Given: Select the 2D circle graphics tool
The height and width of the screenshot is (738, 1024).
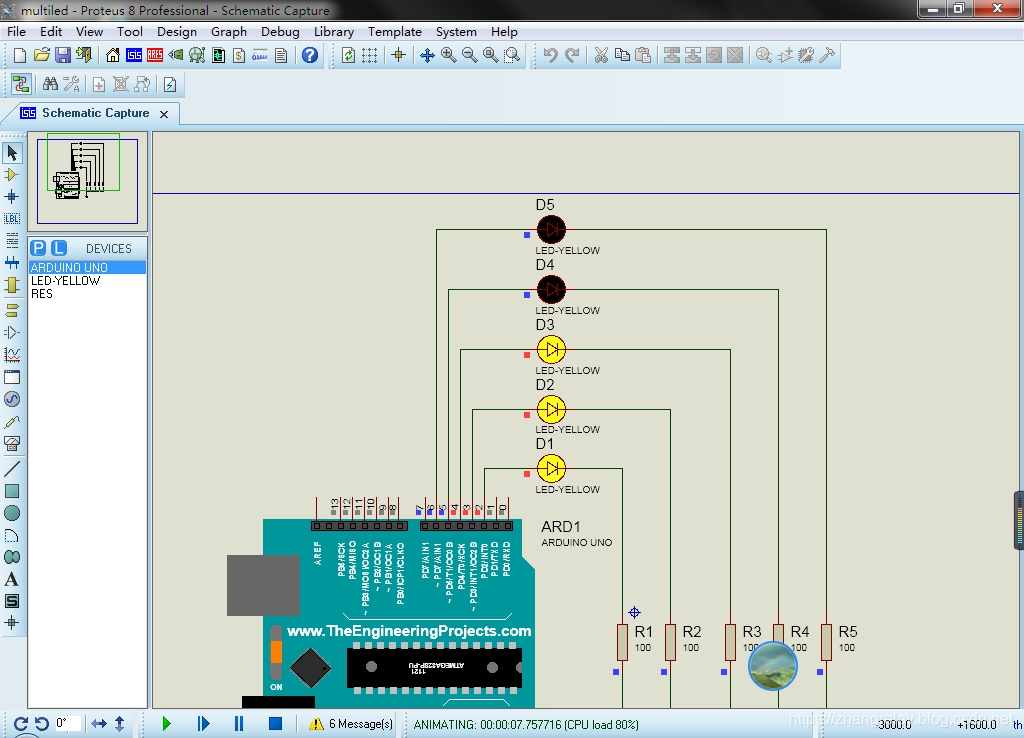Looking at the screenshot, I should pos(12,513).
